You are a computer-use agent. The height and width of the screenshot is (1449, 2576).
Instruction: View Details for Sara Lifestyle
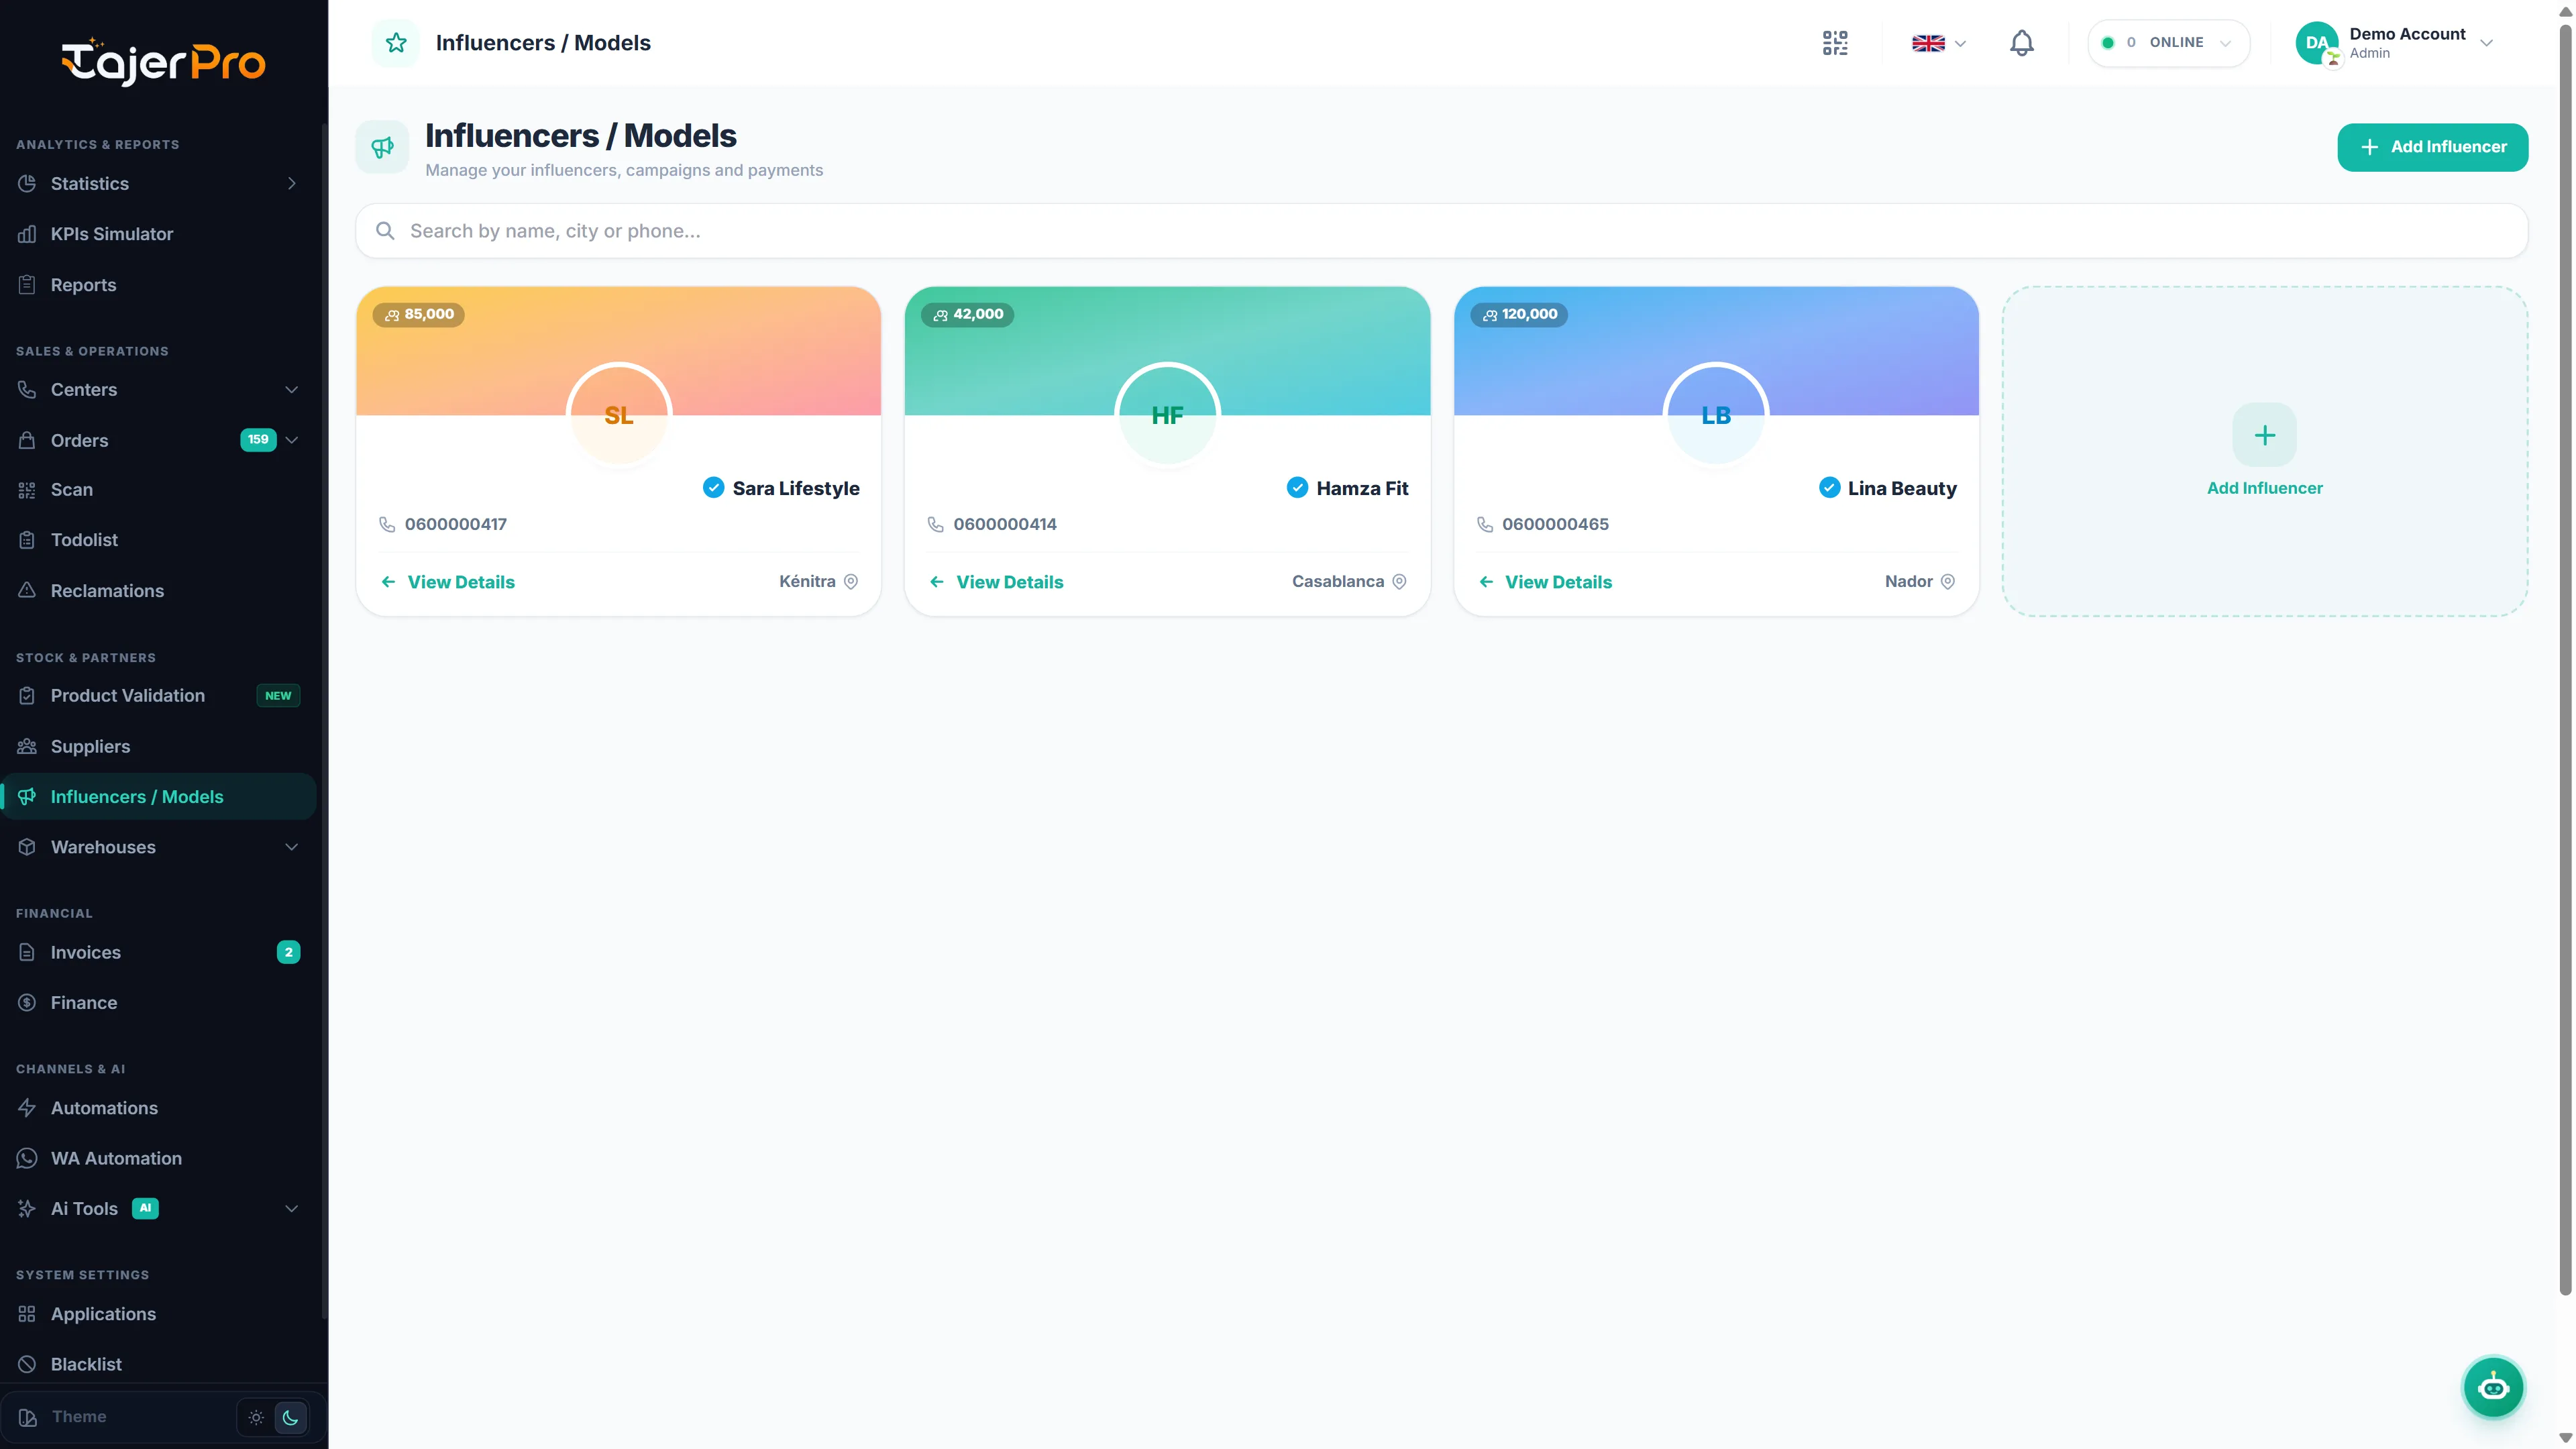(447, 582)
